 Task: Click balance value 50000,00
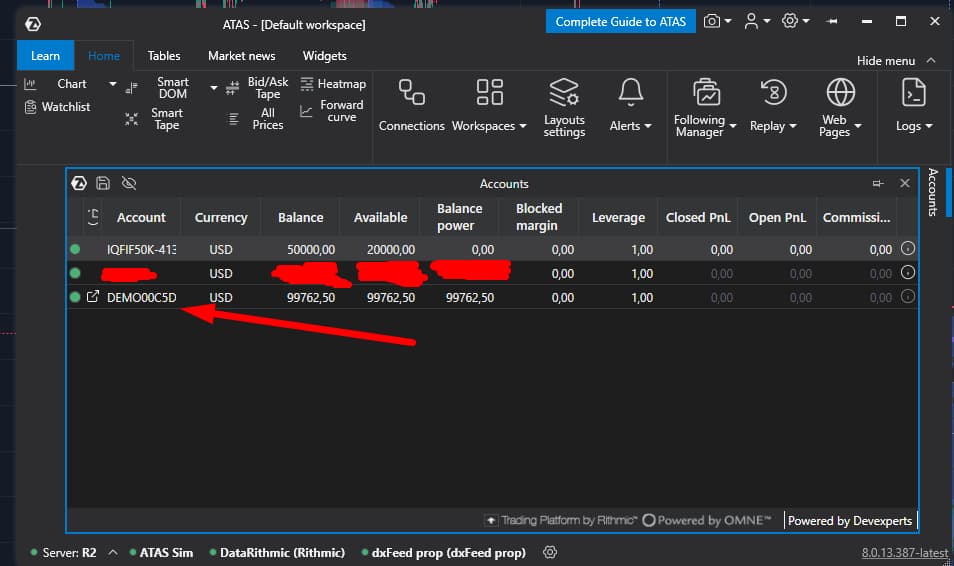(x=311, y=250)
